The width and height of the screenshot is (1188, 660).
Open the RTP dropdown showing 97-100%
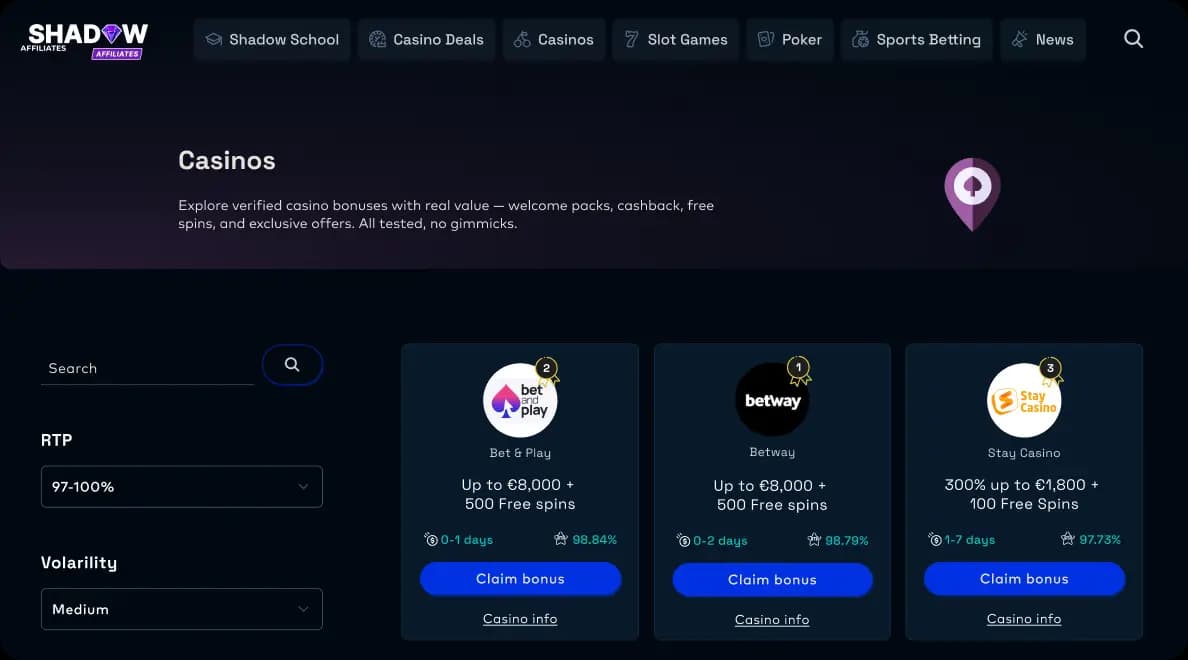tap(181, 486)
